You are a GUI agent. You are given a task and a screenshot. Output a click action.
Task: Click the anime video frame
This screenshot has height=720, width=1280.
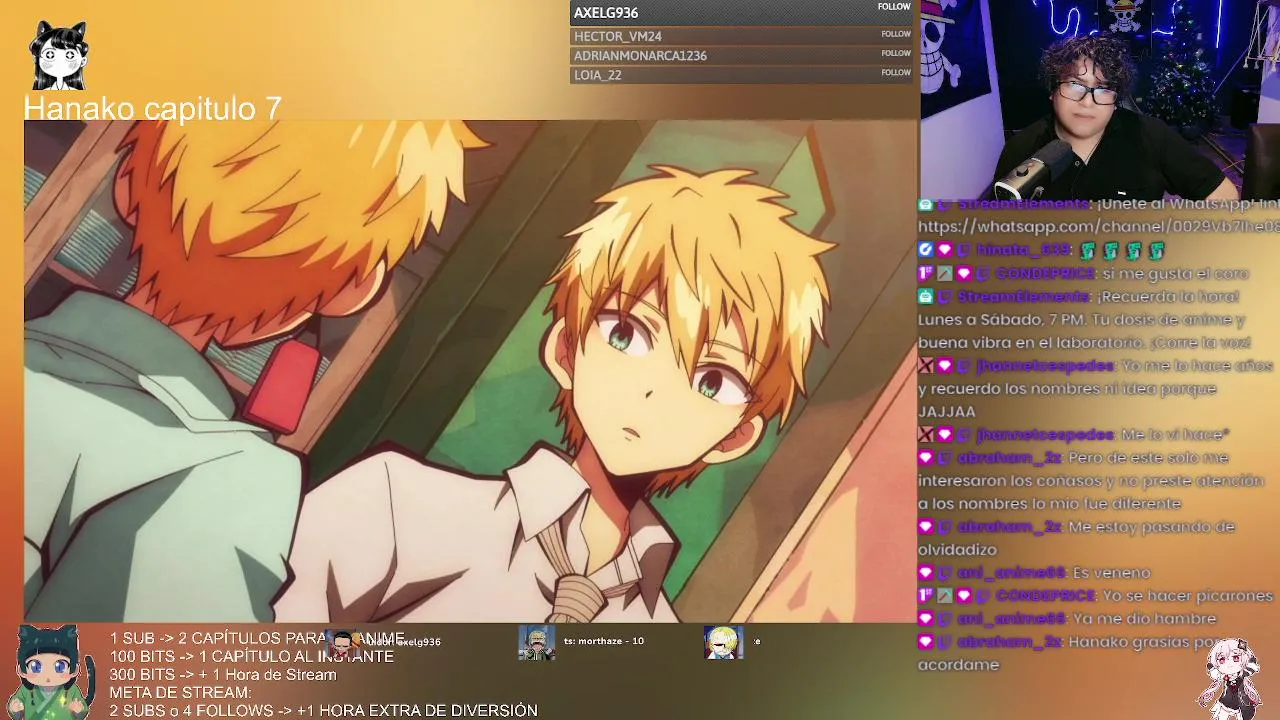click(x=470, y=371)
